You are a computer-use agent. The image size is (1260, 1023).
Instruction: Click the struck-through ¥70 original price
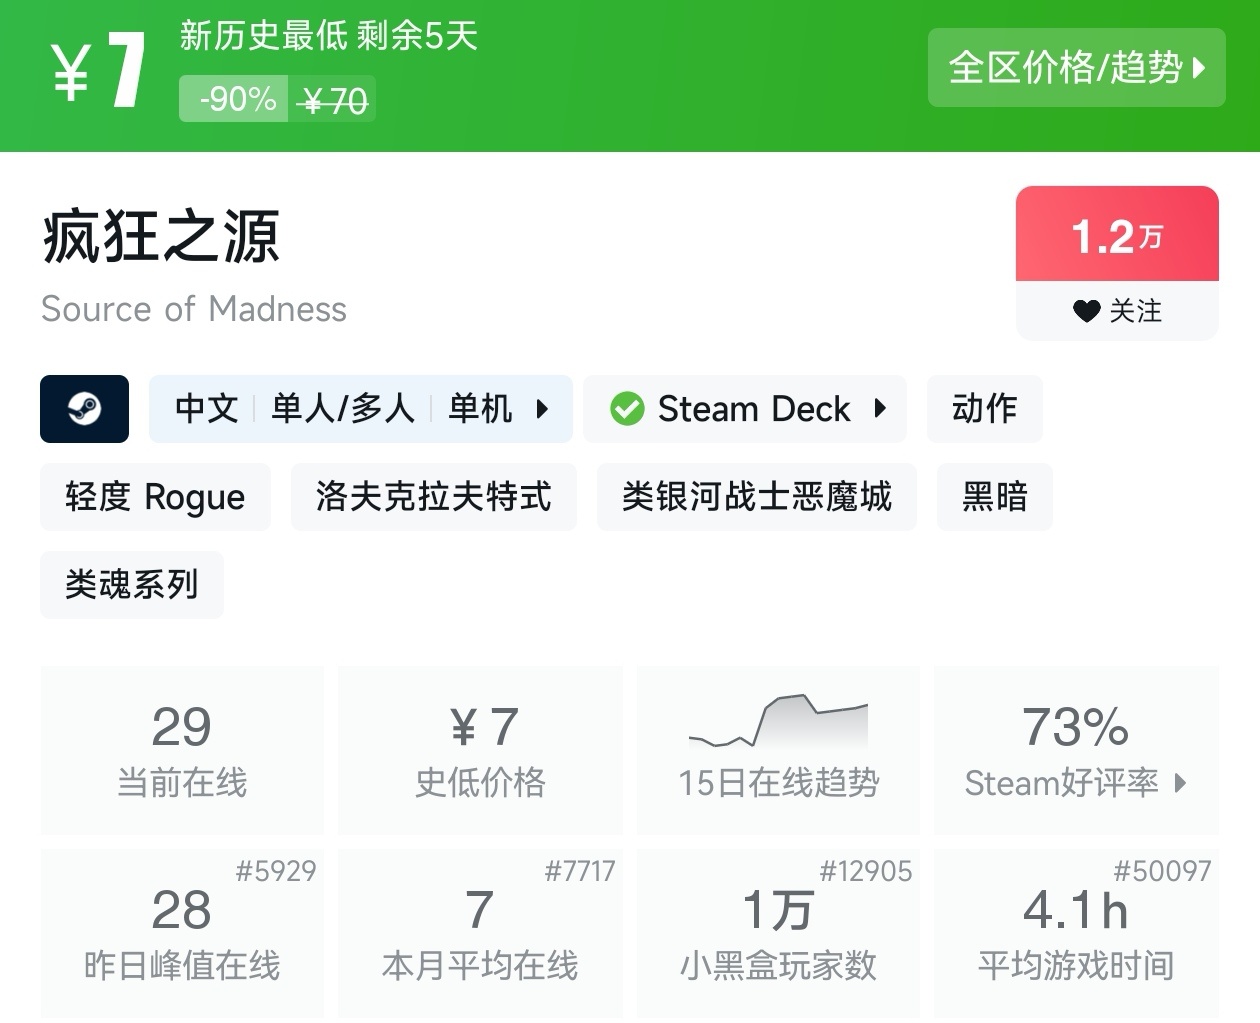pyautogui.click(x=334, y=100)
